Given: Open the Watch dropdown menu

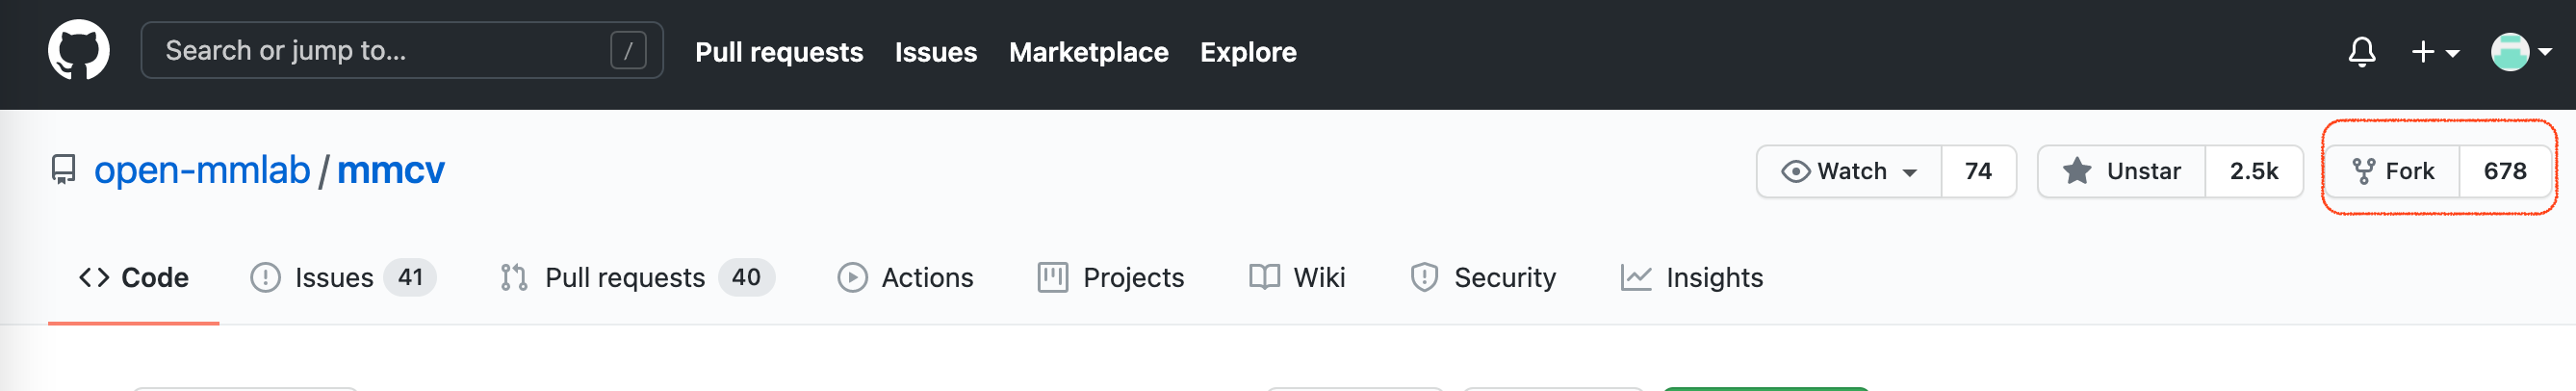Looking at the screenshot, I should [1849, 171].
